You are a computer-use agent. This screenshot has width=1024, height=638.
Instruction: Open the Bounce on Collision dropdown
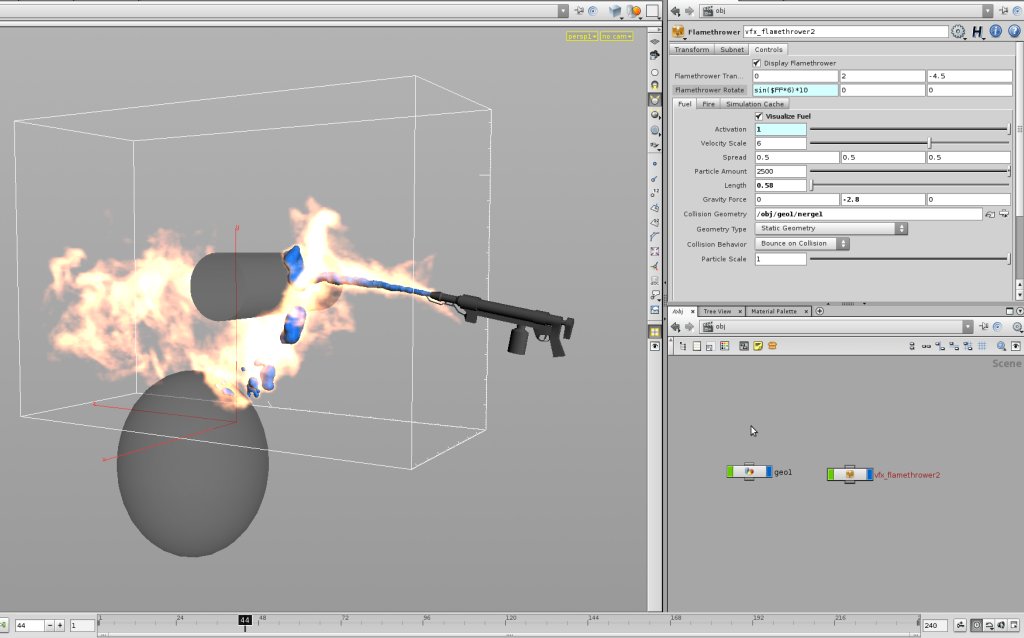click(843, 243)
